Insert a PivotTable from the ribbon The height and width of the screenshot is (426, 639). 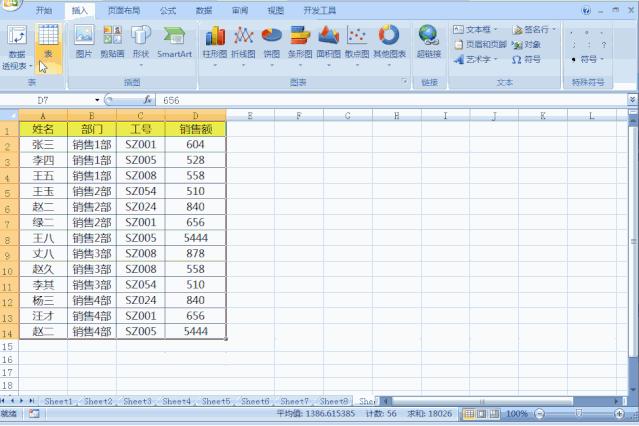[x=17, y=45]
